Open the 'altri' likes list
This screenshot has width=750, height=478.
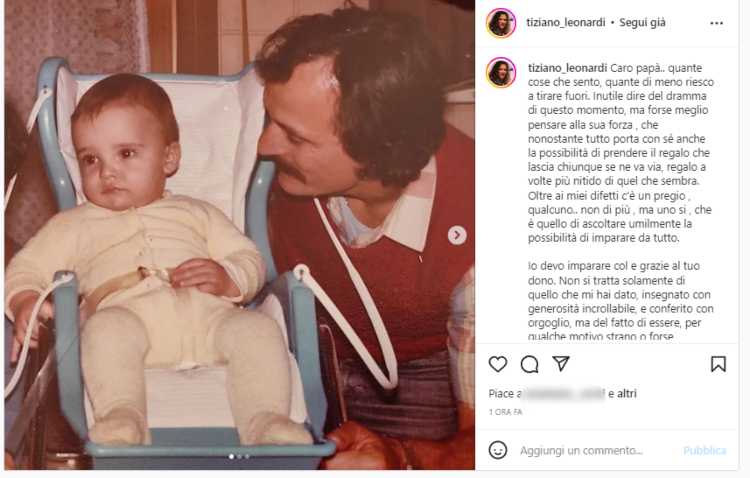pos(627,394)
